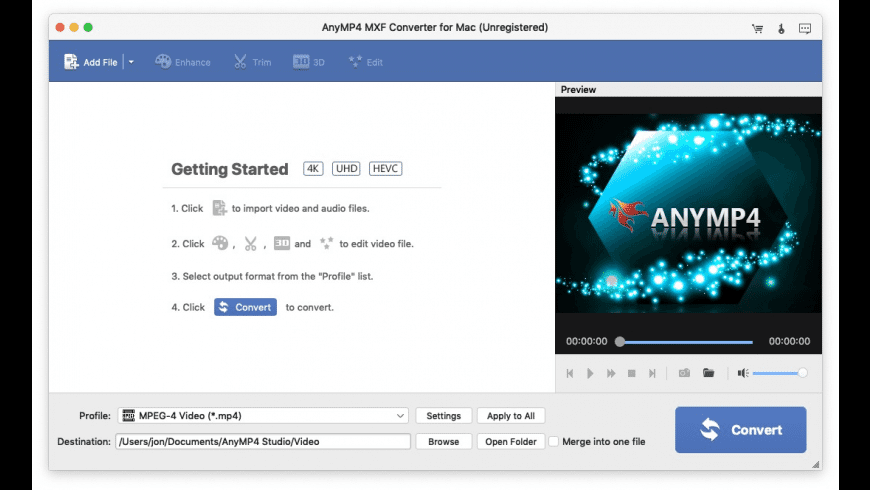Screen dimensions: 870x490
Task: Open the Profile format dropdown
Action: (x=263, y=416)
